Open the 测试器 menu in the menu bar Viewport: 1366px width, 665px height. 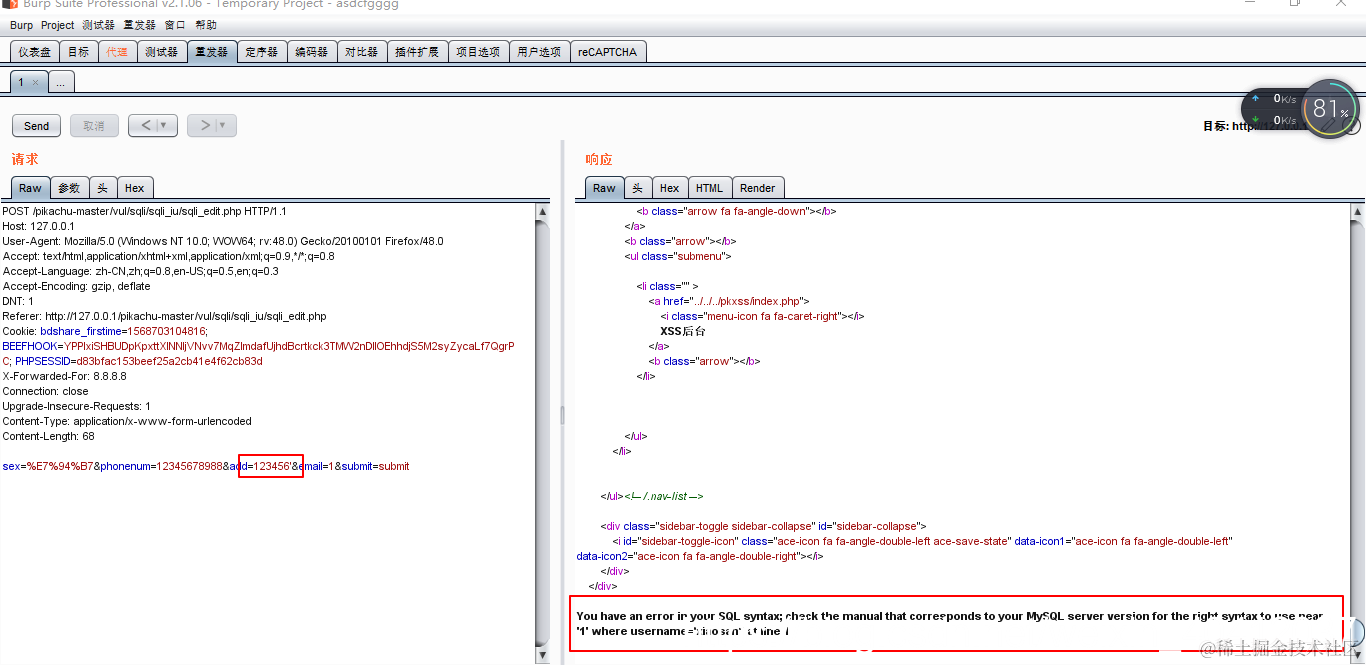[98, 25]
